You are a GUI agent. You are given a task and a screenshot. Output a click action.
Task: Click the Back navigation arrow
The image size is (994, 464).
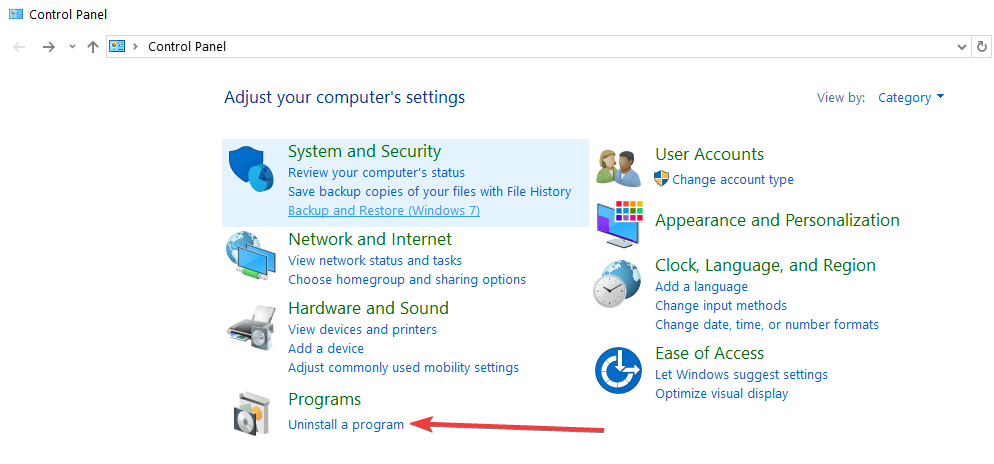point(19,47)
